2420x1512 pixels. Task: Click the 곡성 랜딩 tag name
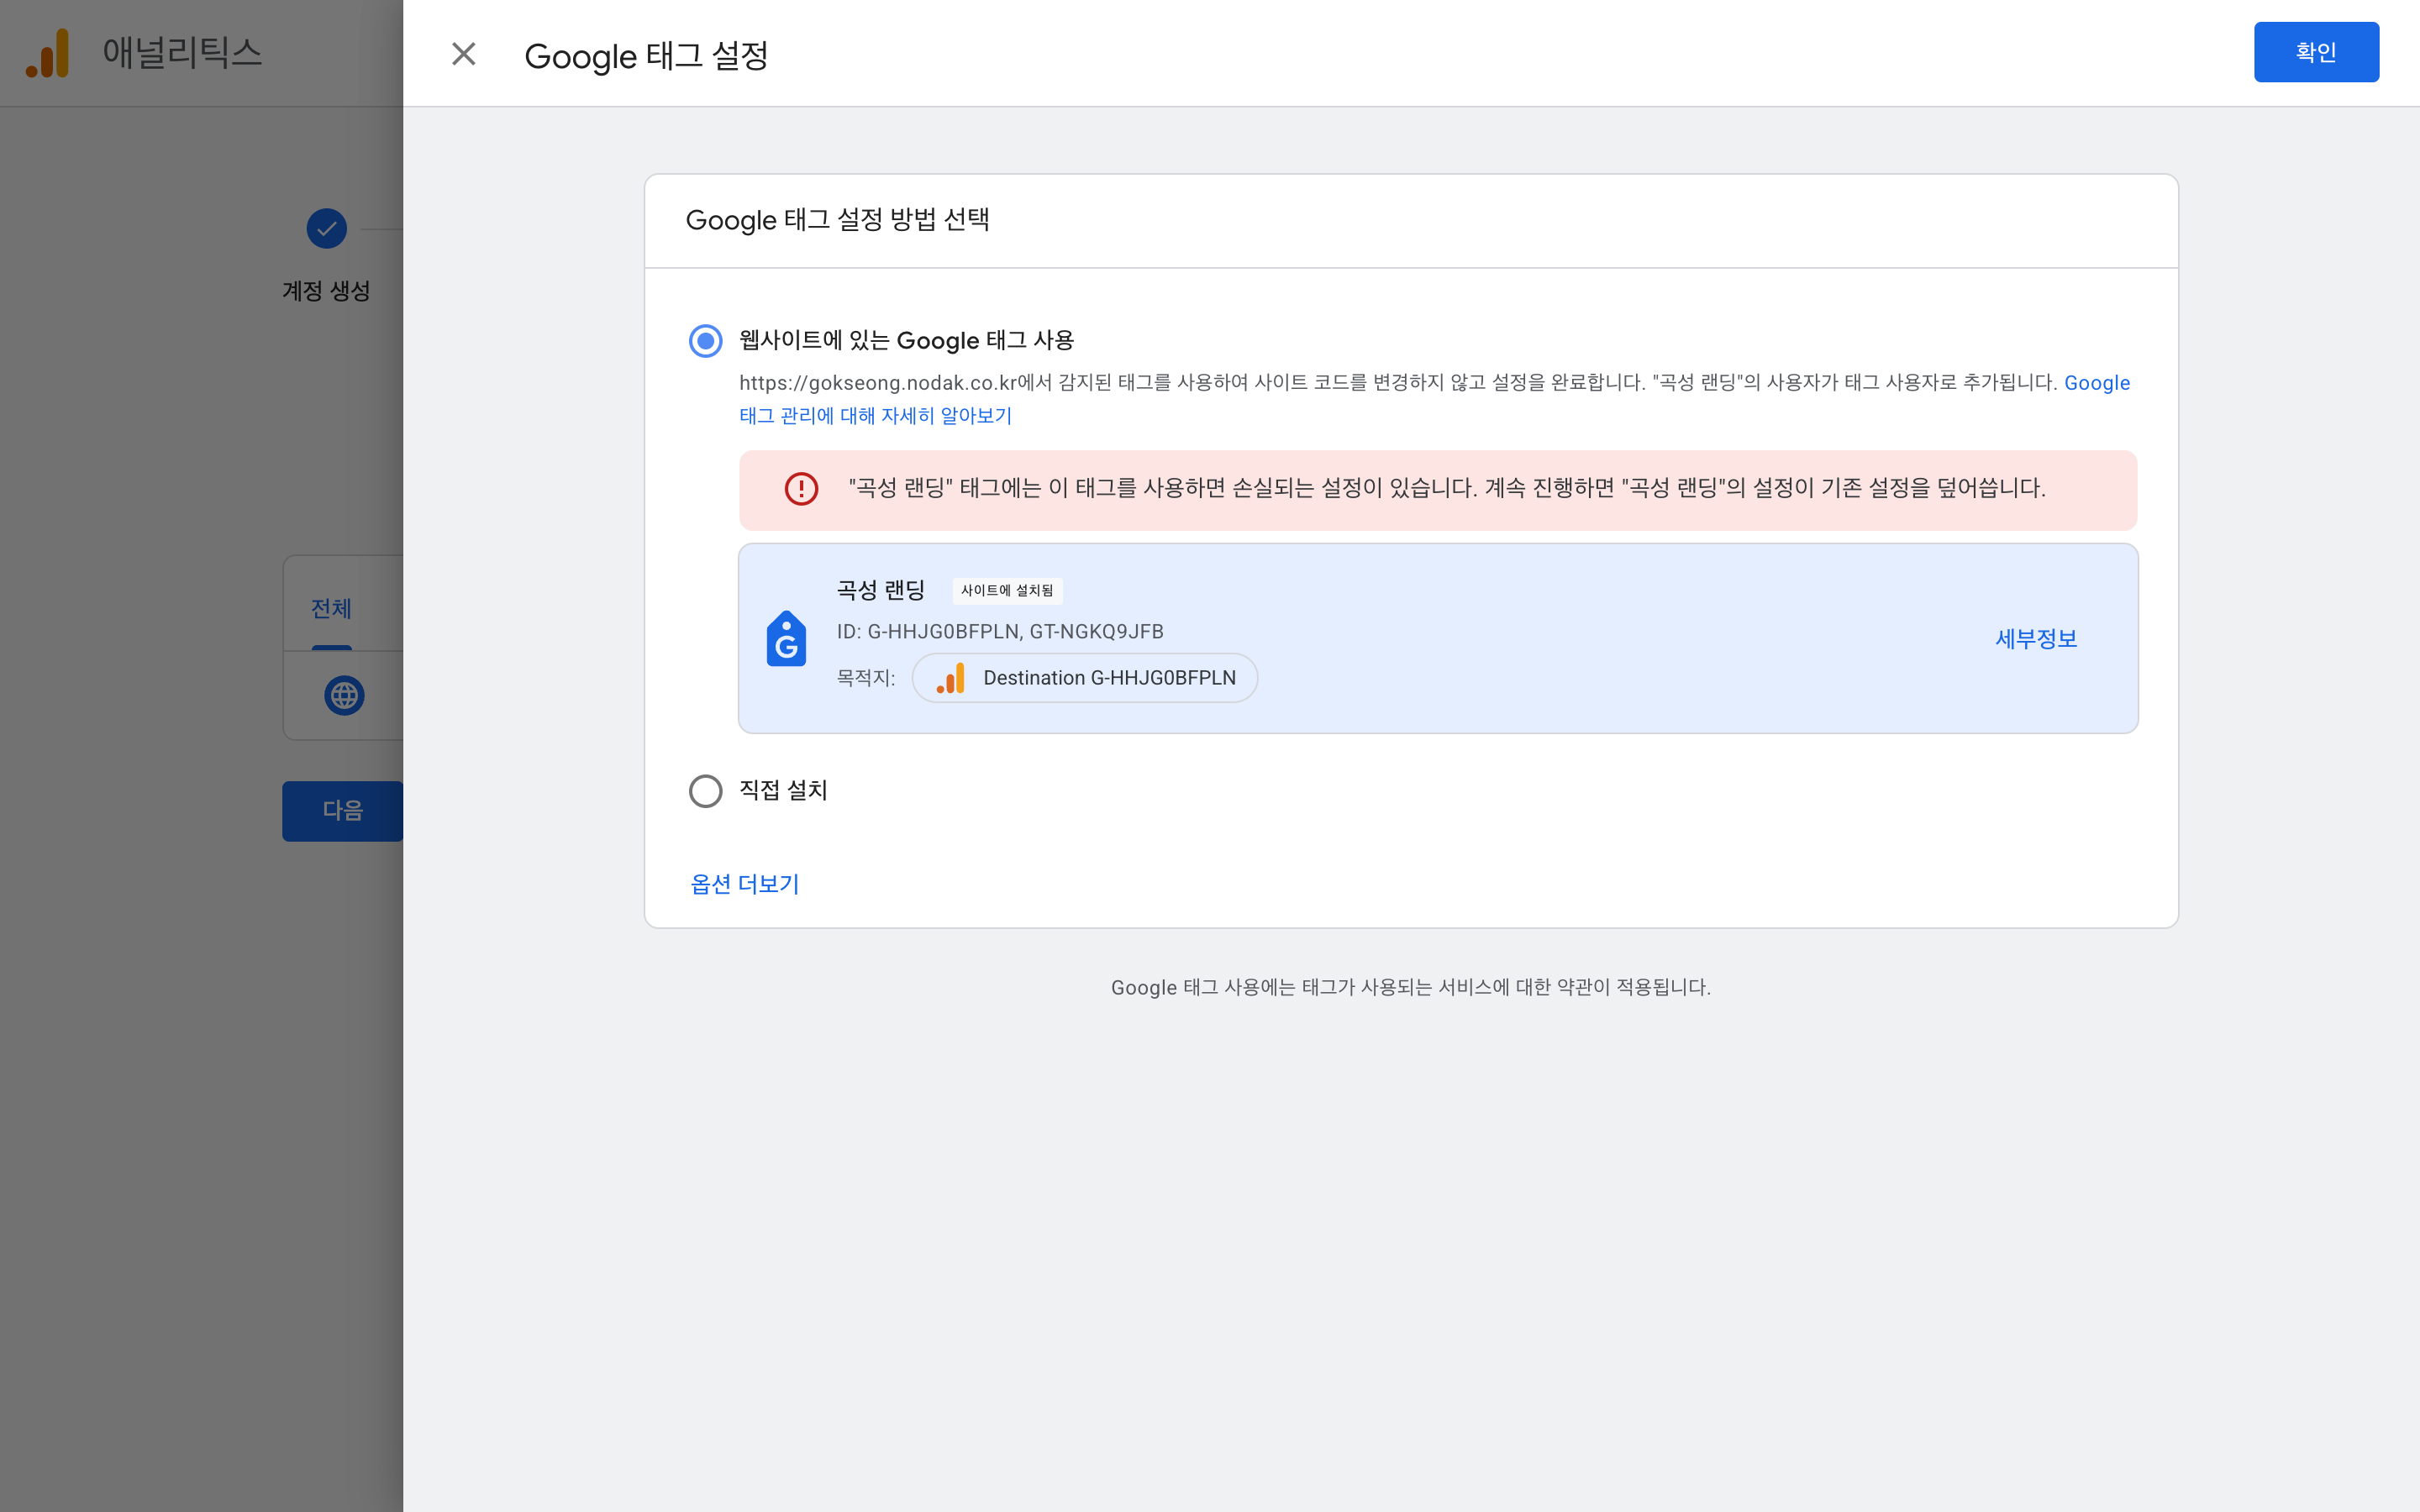click(x=880, y=590)
